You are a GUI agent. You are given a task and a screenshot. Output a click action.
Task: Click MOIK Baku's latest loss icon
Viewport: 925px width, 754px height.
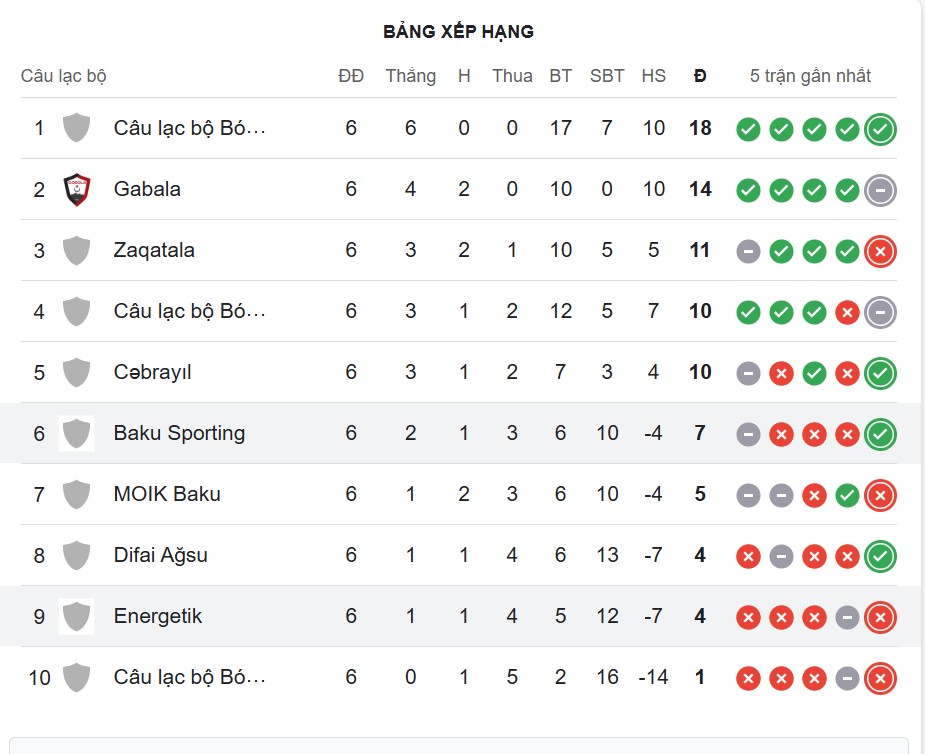point(880,495)
